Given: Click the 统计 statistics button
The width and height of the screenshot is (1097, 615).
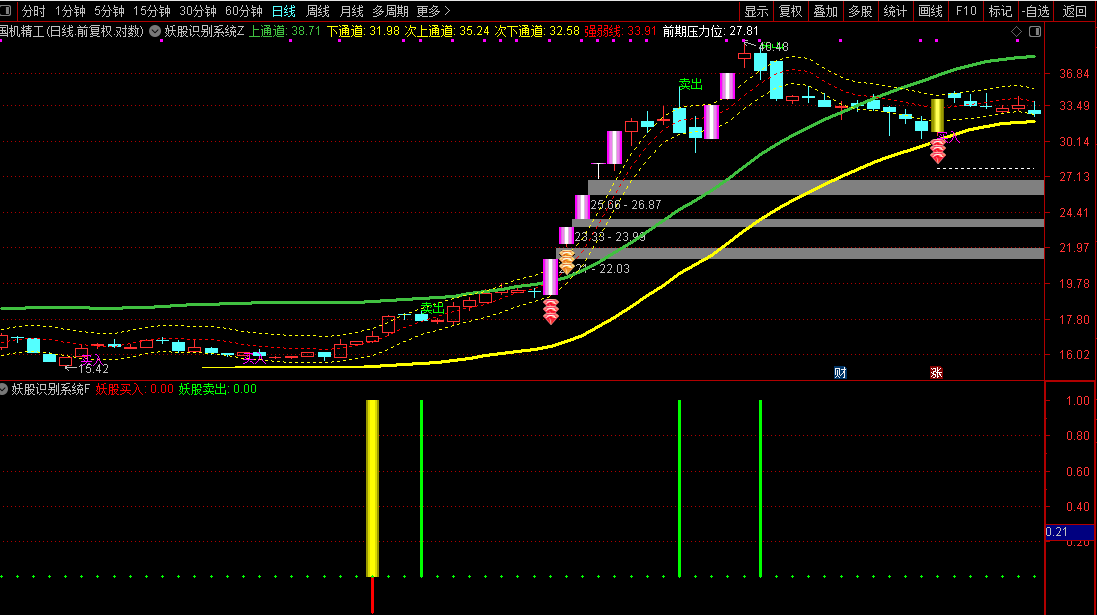Looking at the screenshot, I should click(896, 11).
